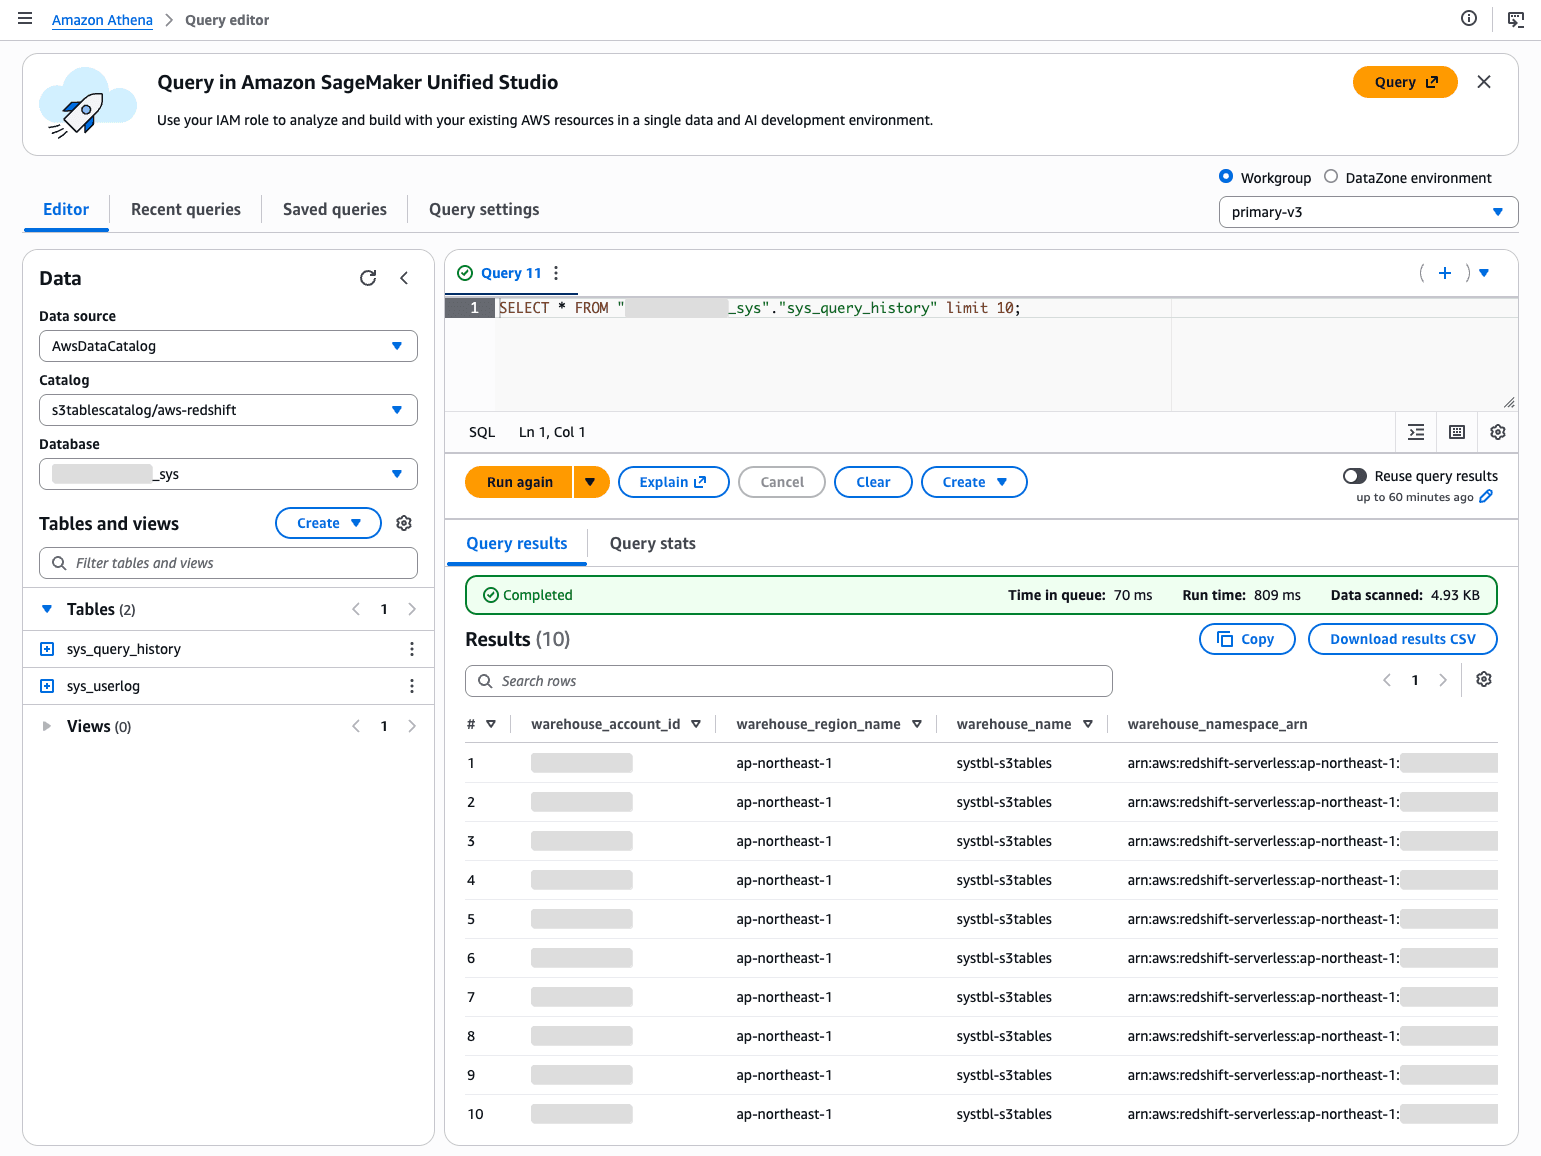
Task: Format the query with the indent icon
Action: pyautogui.click(x=1416, y=432)
